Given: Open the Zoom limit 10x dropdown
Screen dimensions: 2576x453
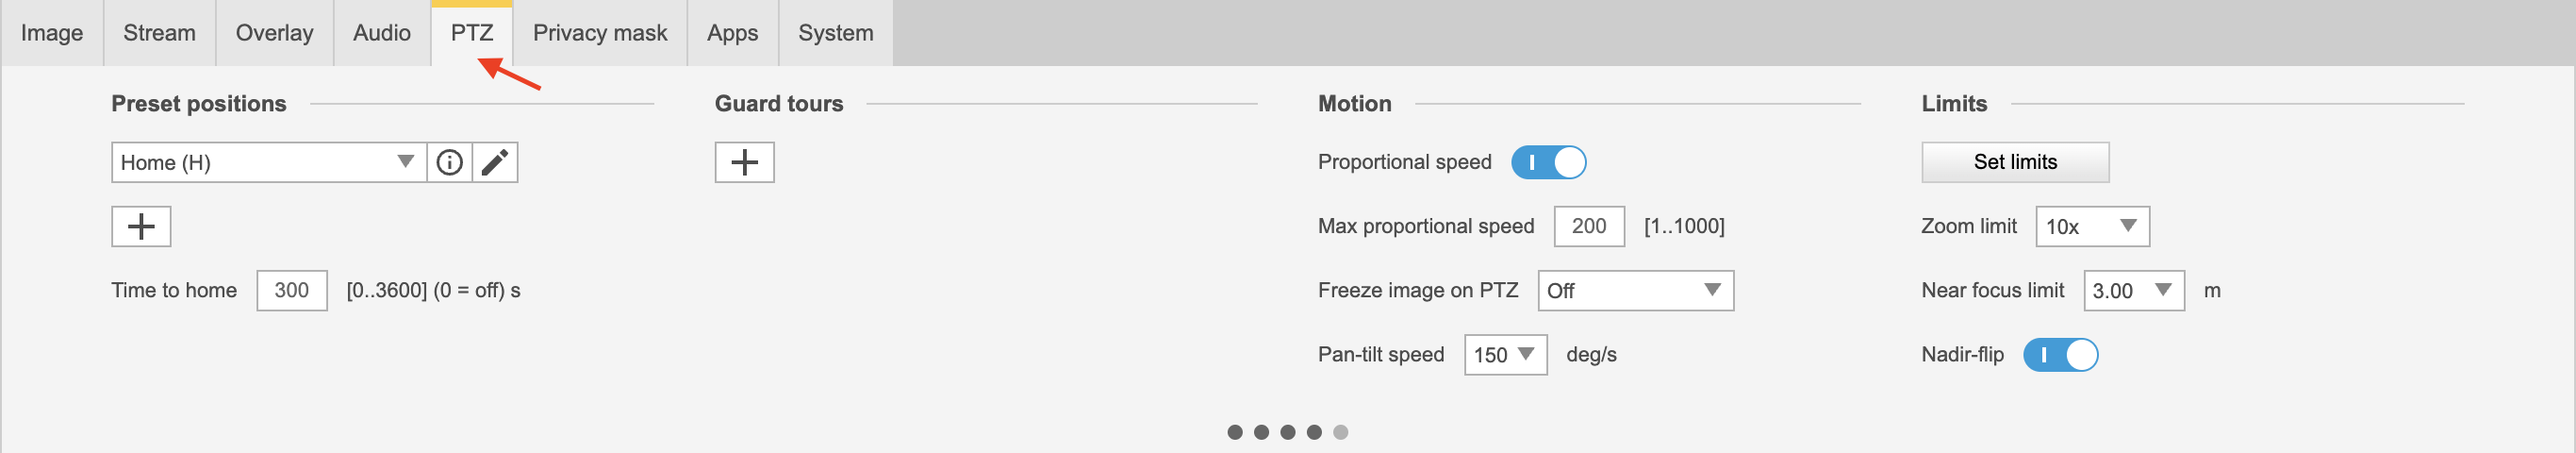Looking at the screenshot, I should coord(2092,226).
